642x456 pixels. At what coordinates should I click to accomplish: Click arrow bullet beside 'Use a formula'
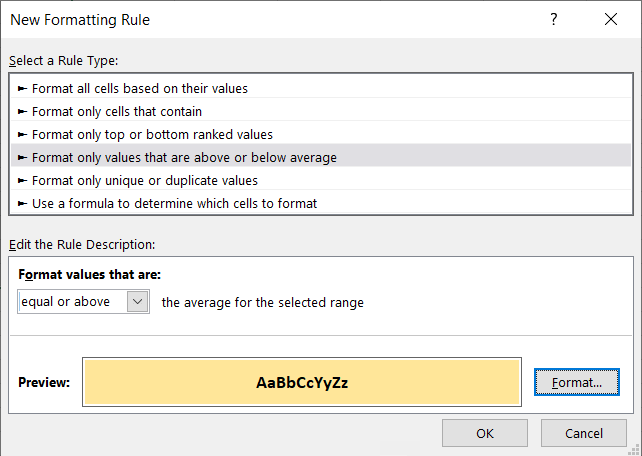click(x=23, y=203)
